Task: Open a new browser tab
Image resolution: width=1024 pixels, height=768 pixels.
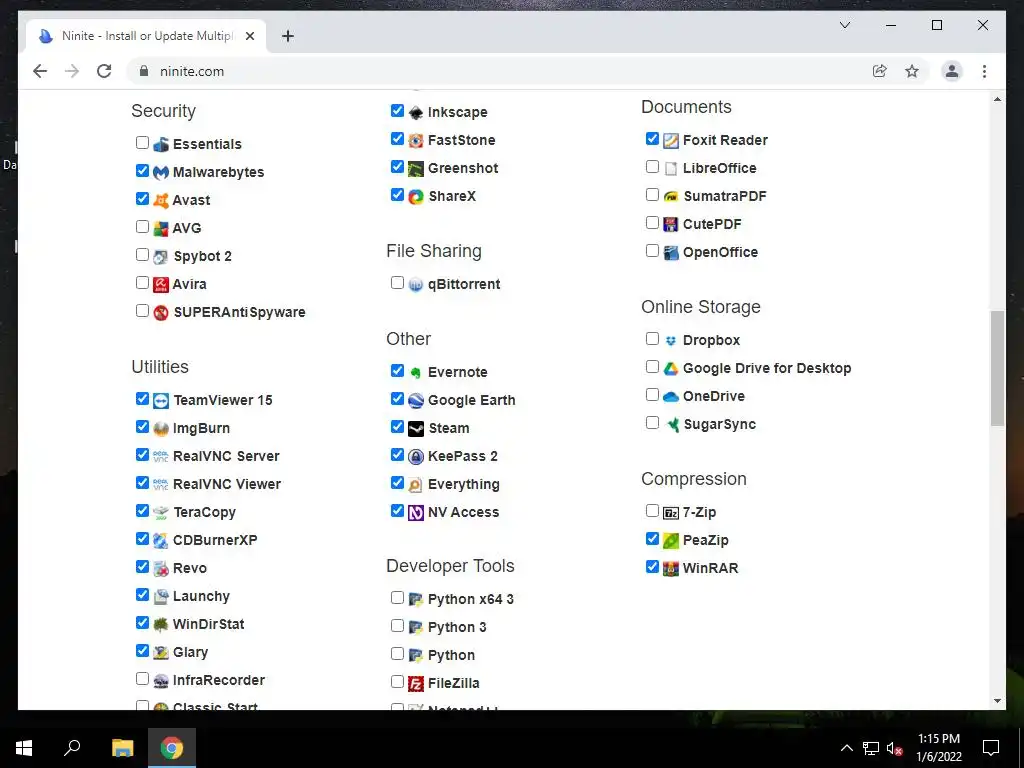Action: pyautogui.click(x=288, y=36)
